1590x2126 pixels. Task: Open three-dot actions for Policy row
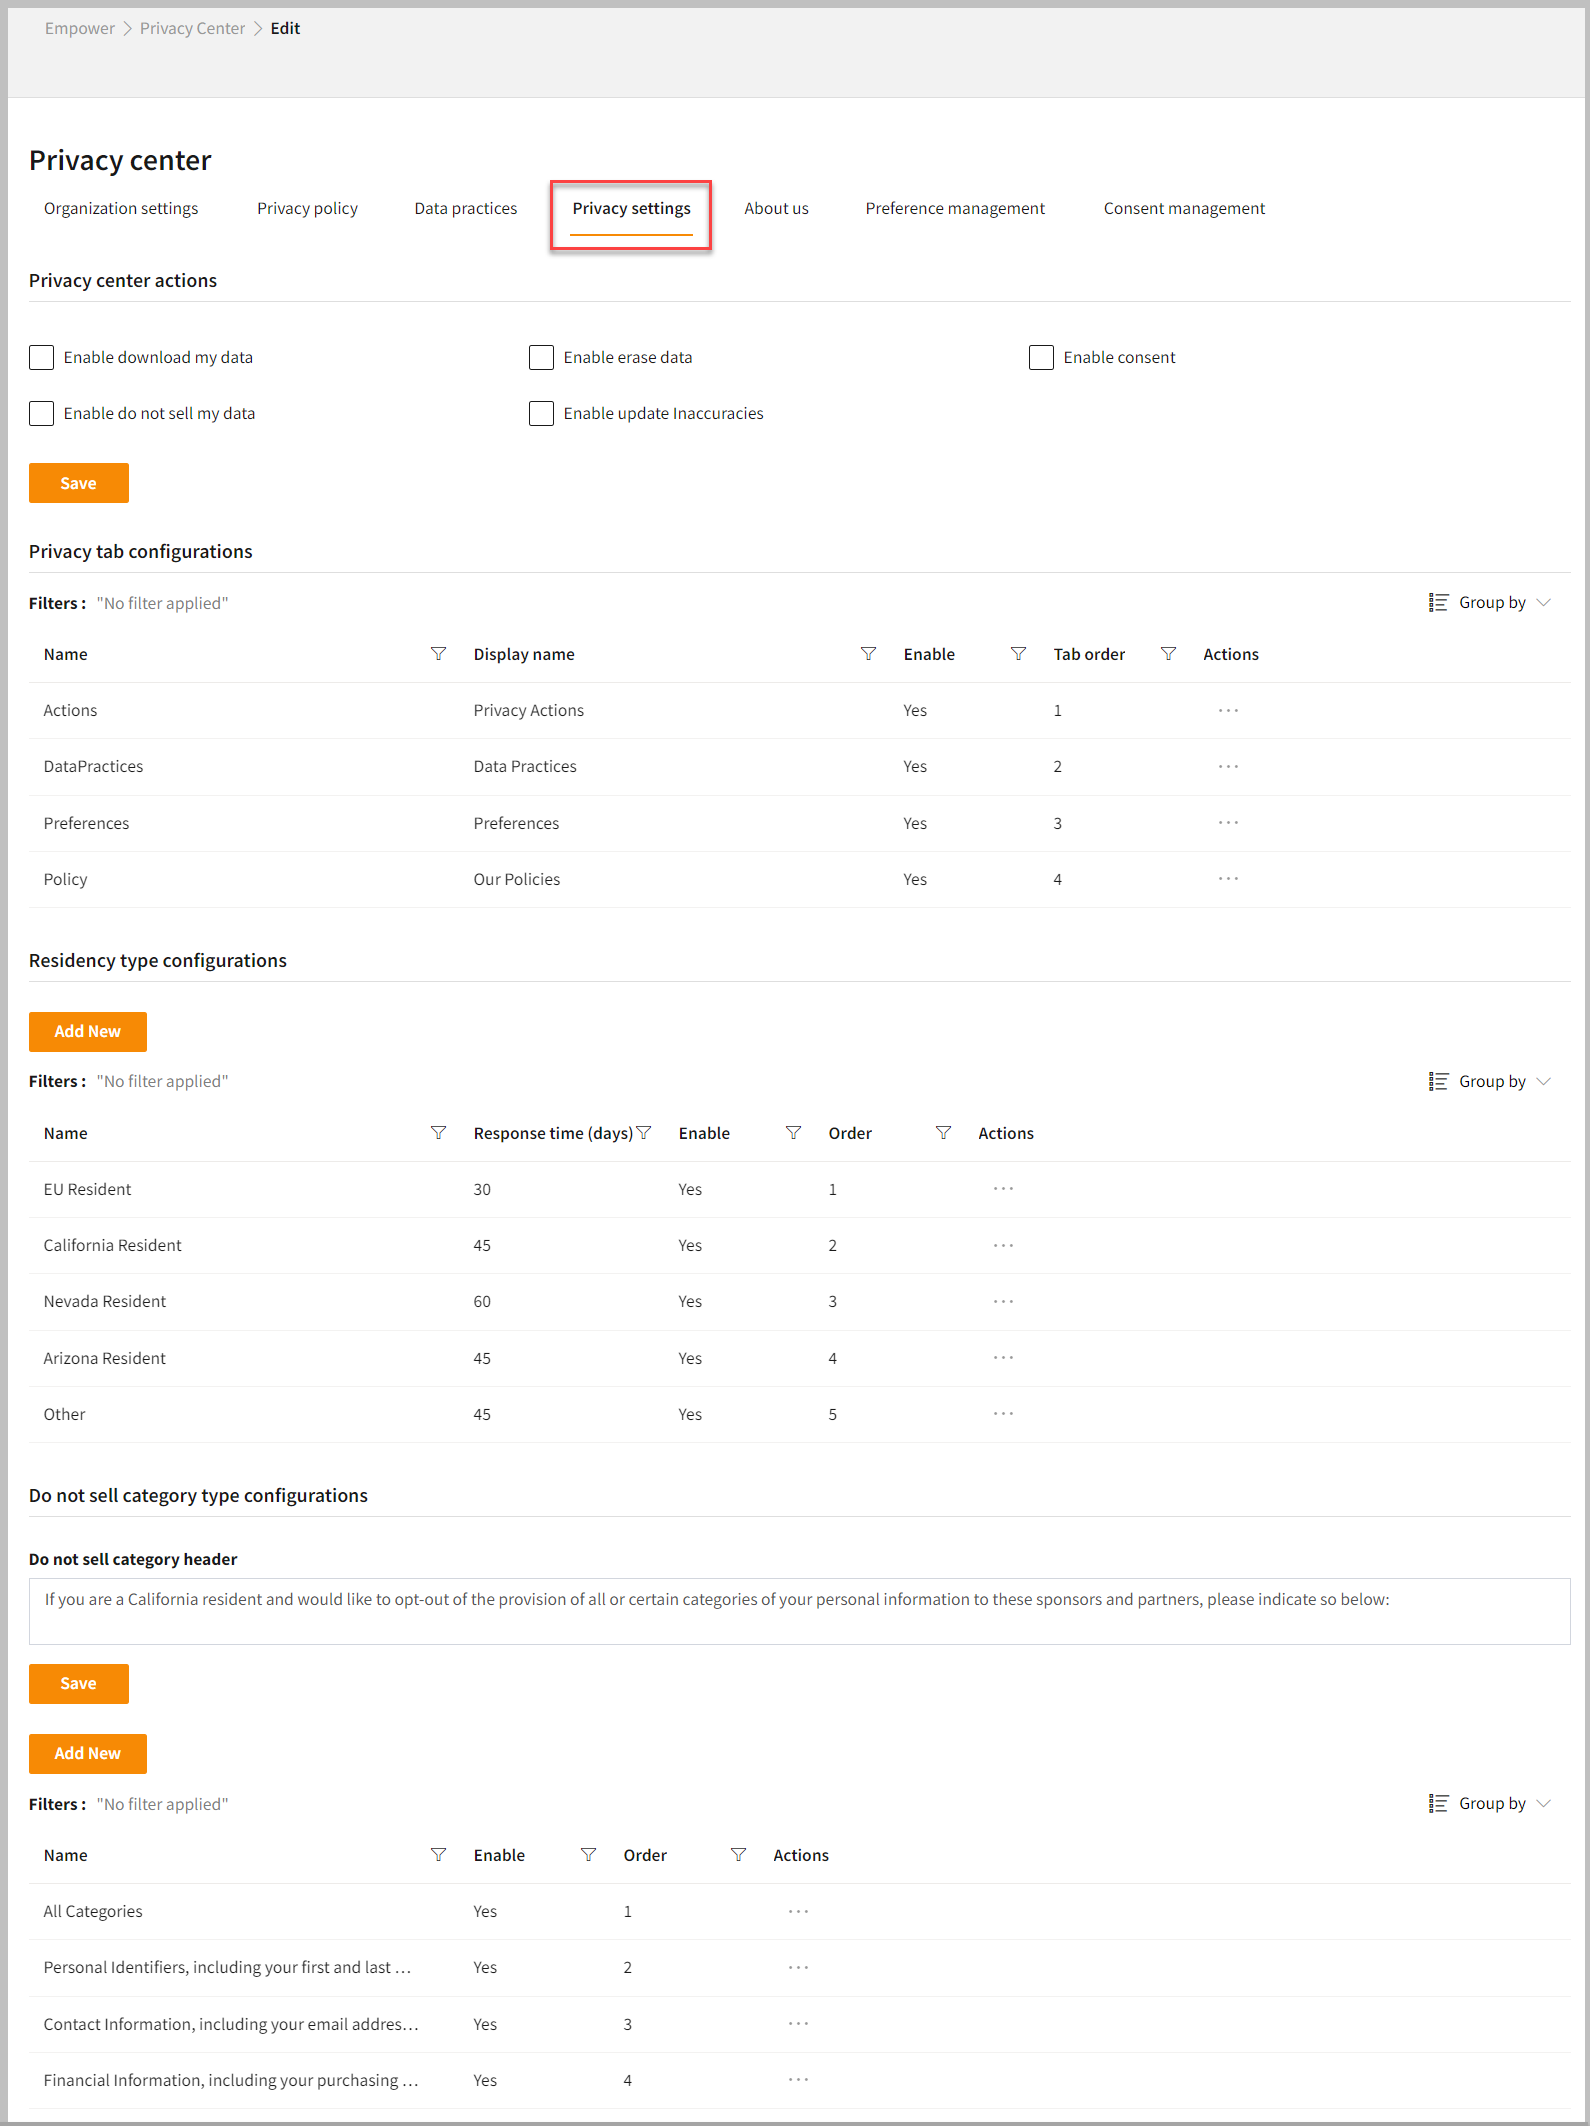(1228, 879)
